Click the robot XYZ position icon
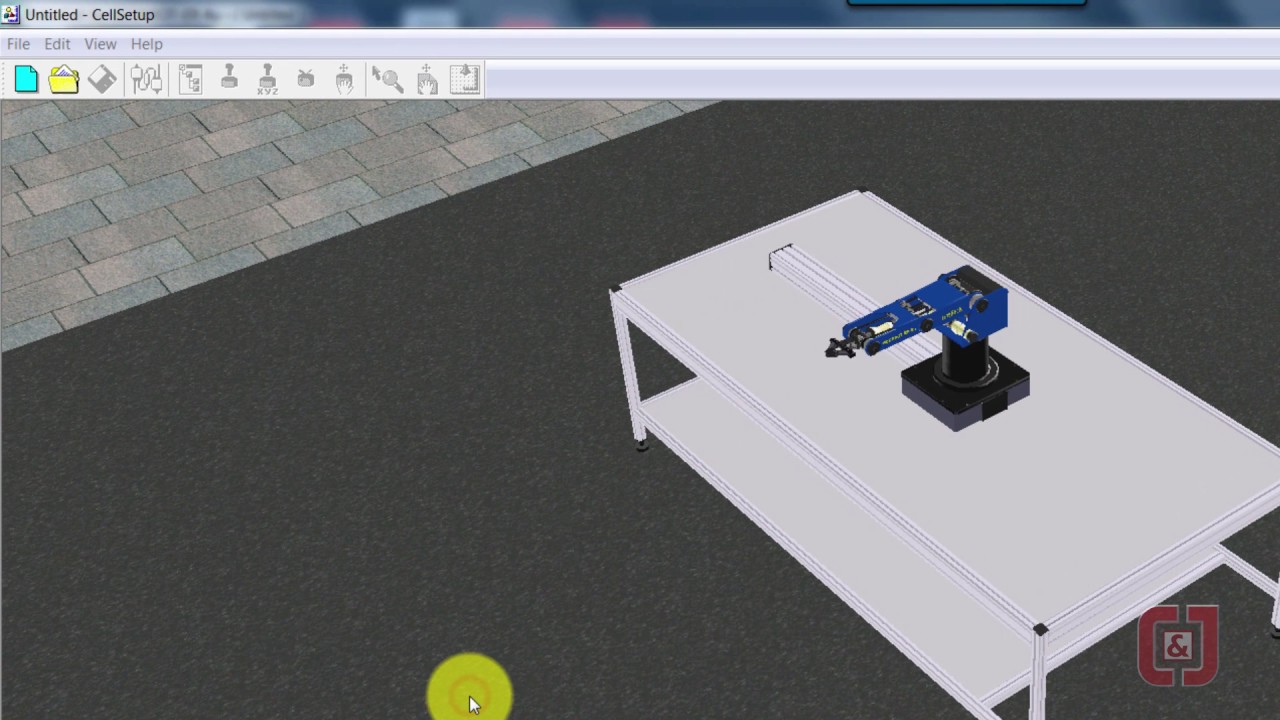Screen dimensions: 1280x720 pos(267,80)
